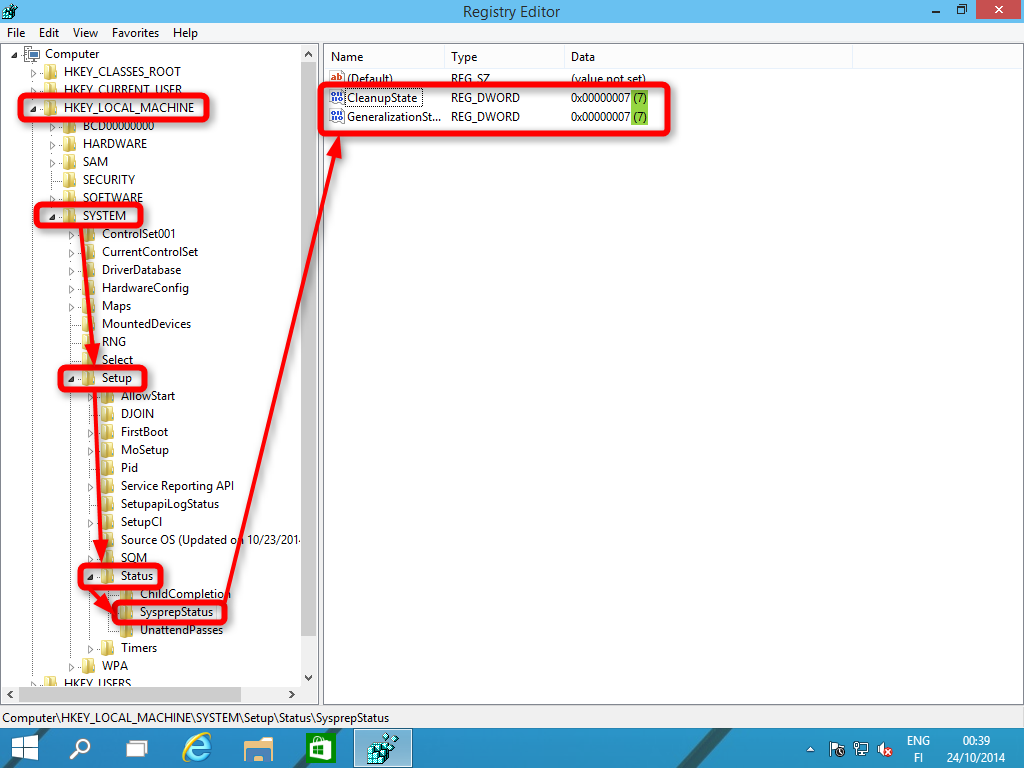Select the UnattendPasses key
This screenshot has width=1024, height=768.
coord(181,630)
